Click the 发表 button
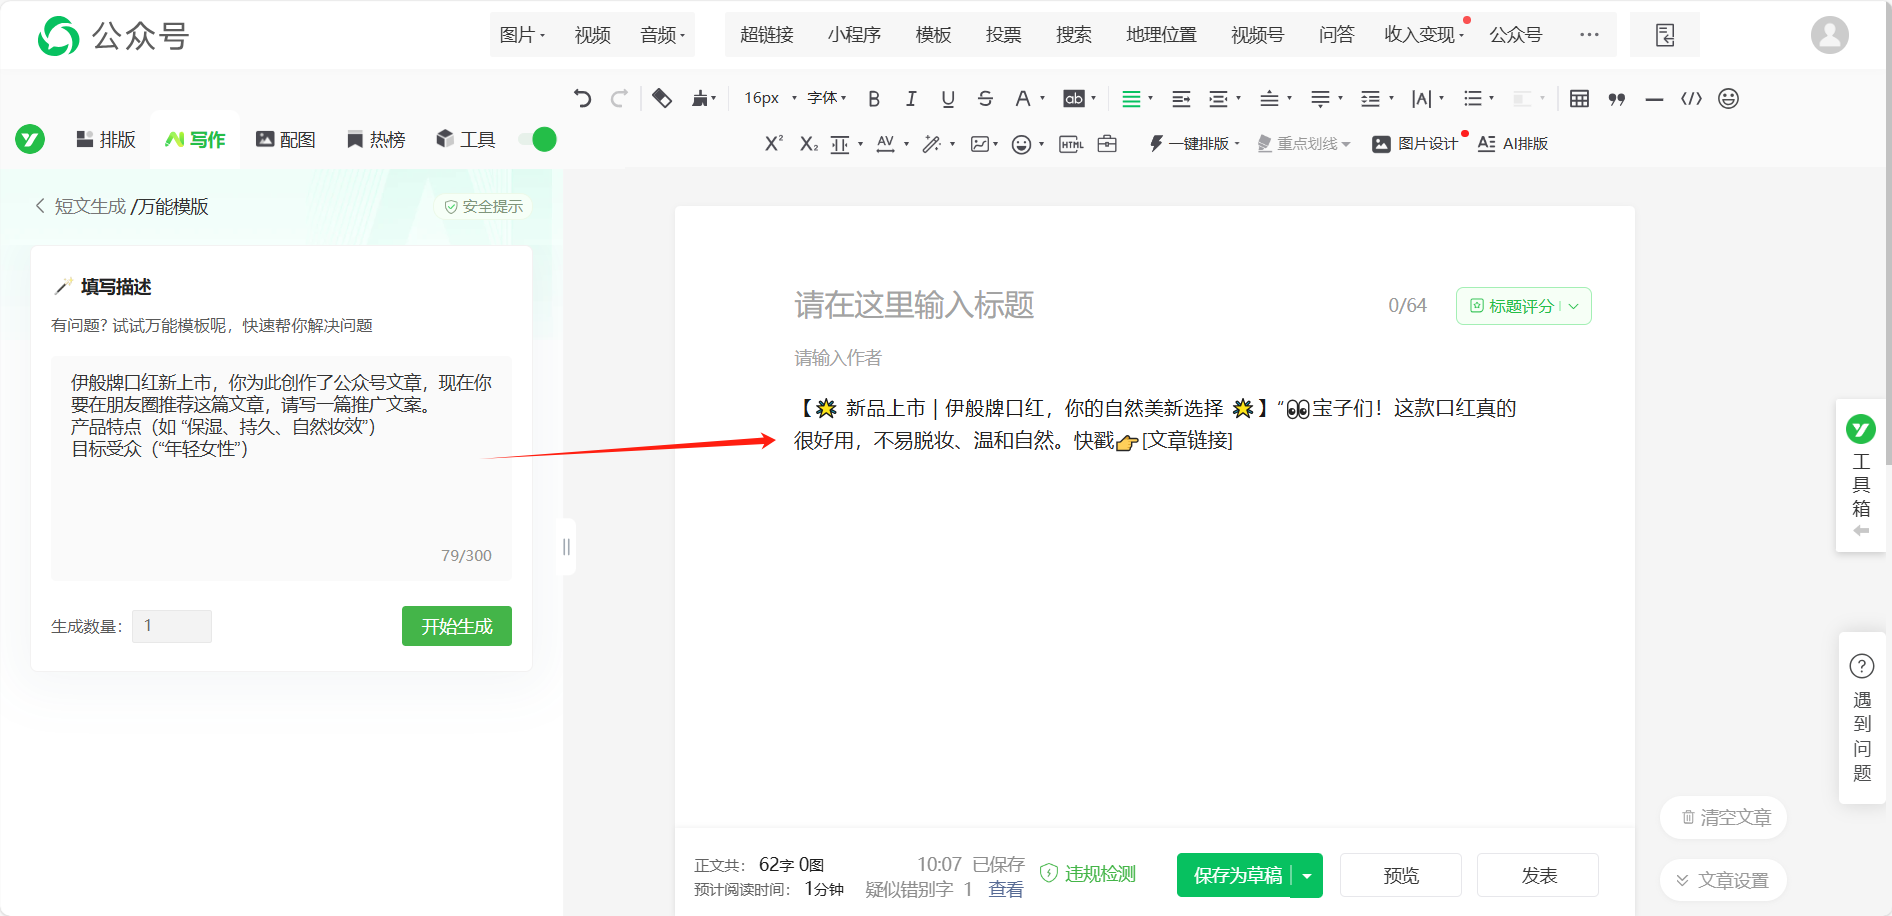Image resolution: width=1892 pixels, height=916 pixels. tap(1539, 876)
